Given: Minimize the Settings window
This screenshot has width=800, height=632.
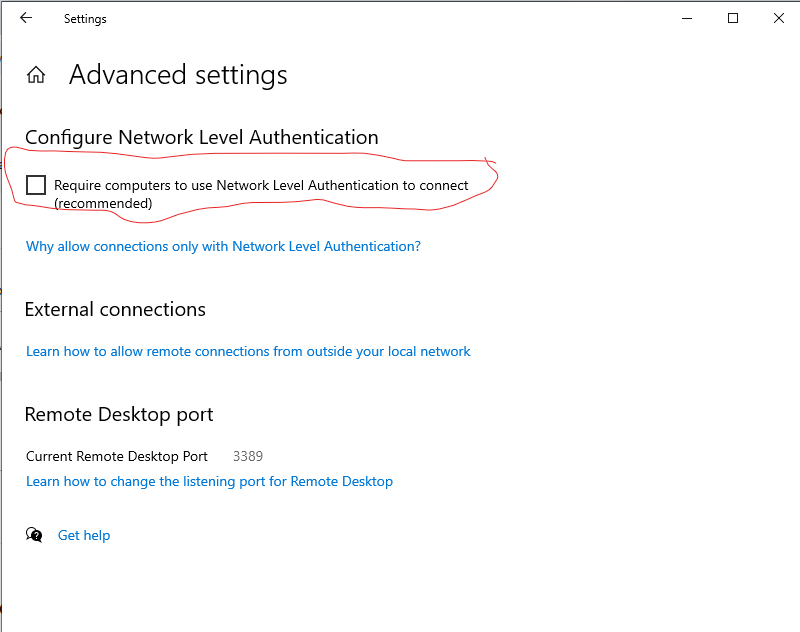Looking at the screenshot, I should (687, 18).
